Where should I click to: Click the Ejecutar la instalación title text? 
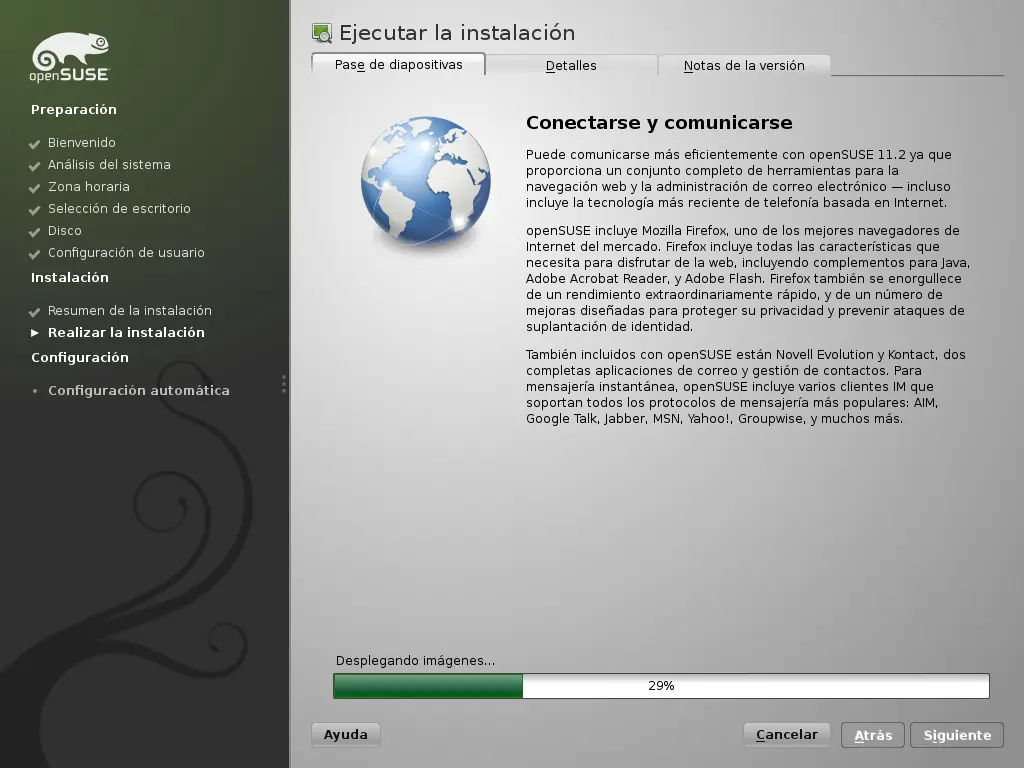coord(457,33)
